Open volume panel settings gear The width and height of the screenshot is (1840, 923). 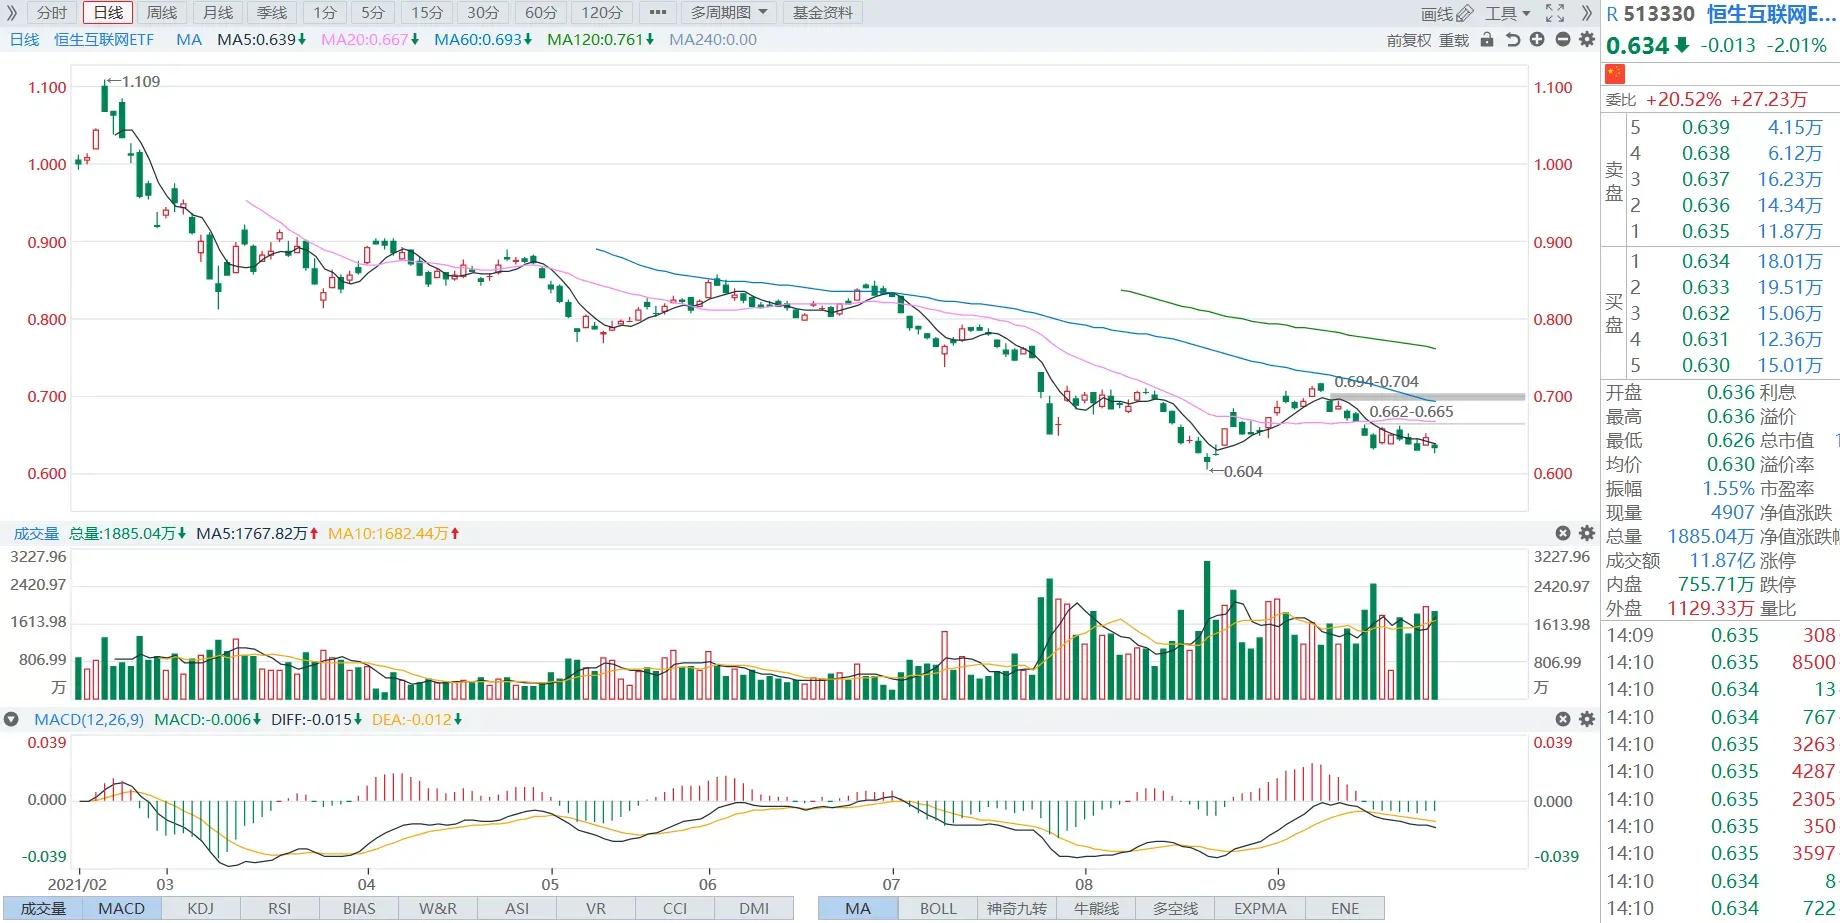1586,533
